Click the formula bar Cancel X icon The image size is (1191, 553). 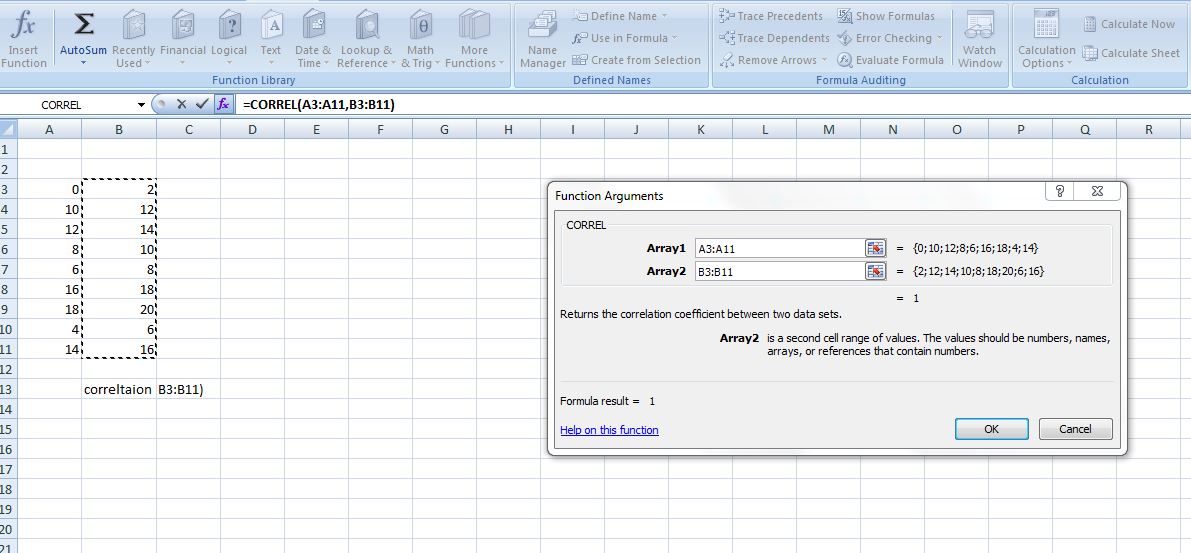pyautogui.click(x=181, y=104)
